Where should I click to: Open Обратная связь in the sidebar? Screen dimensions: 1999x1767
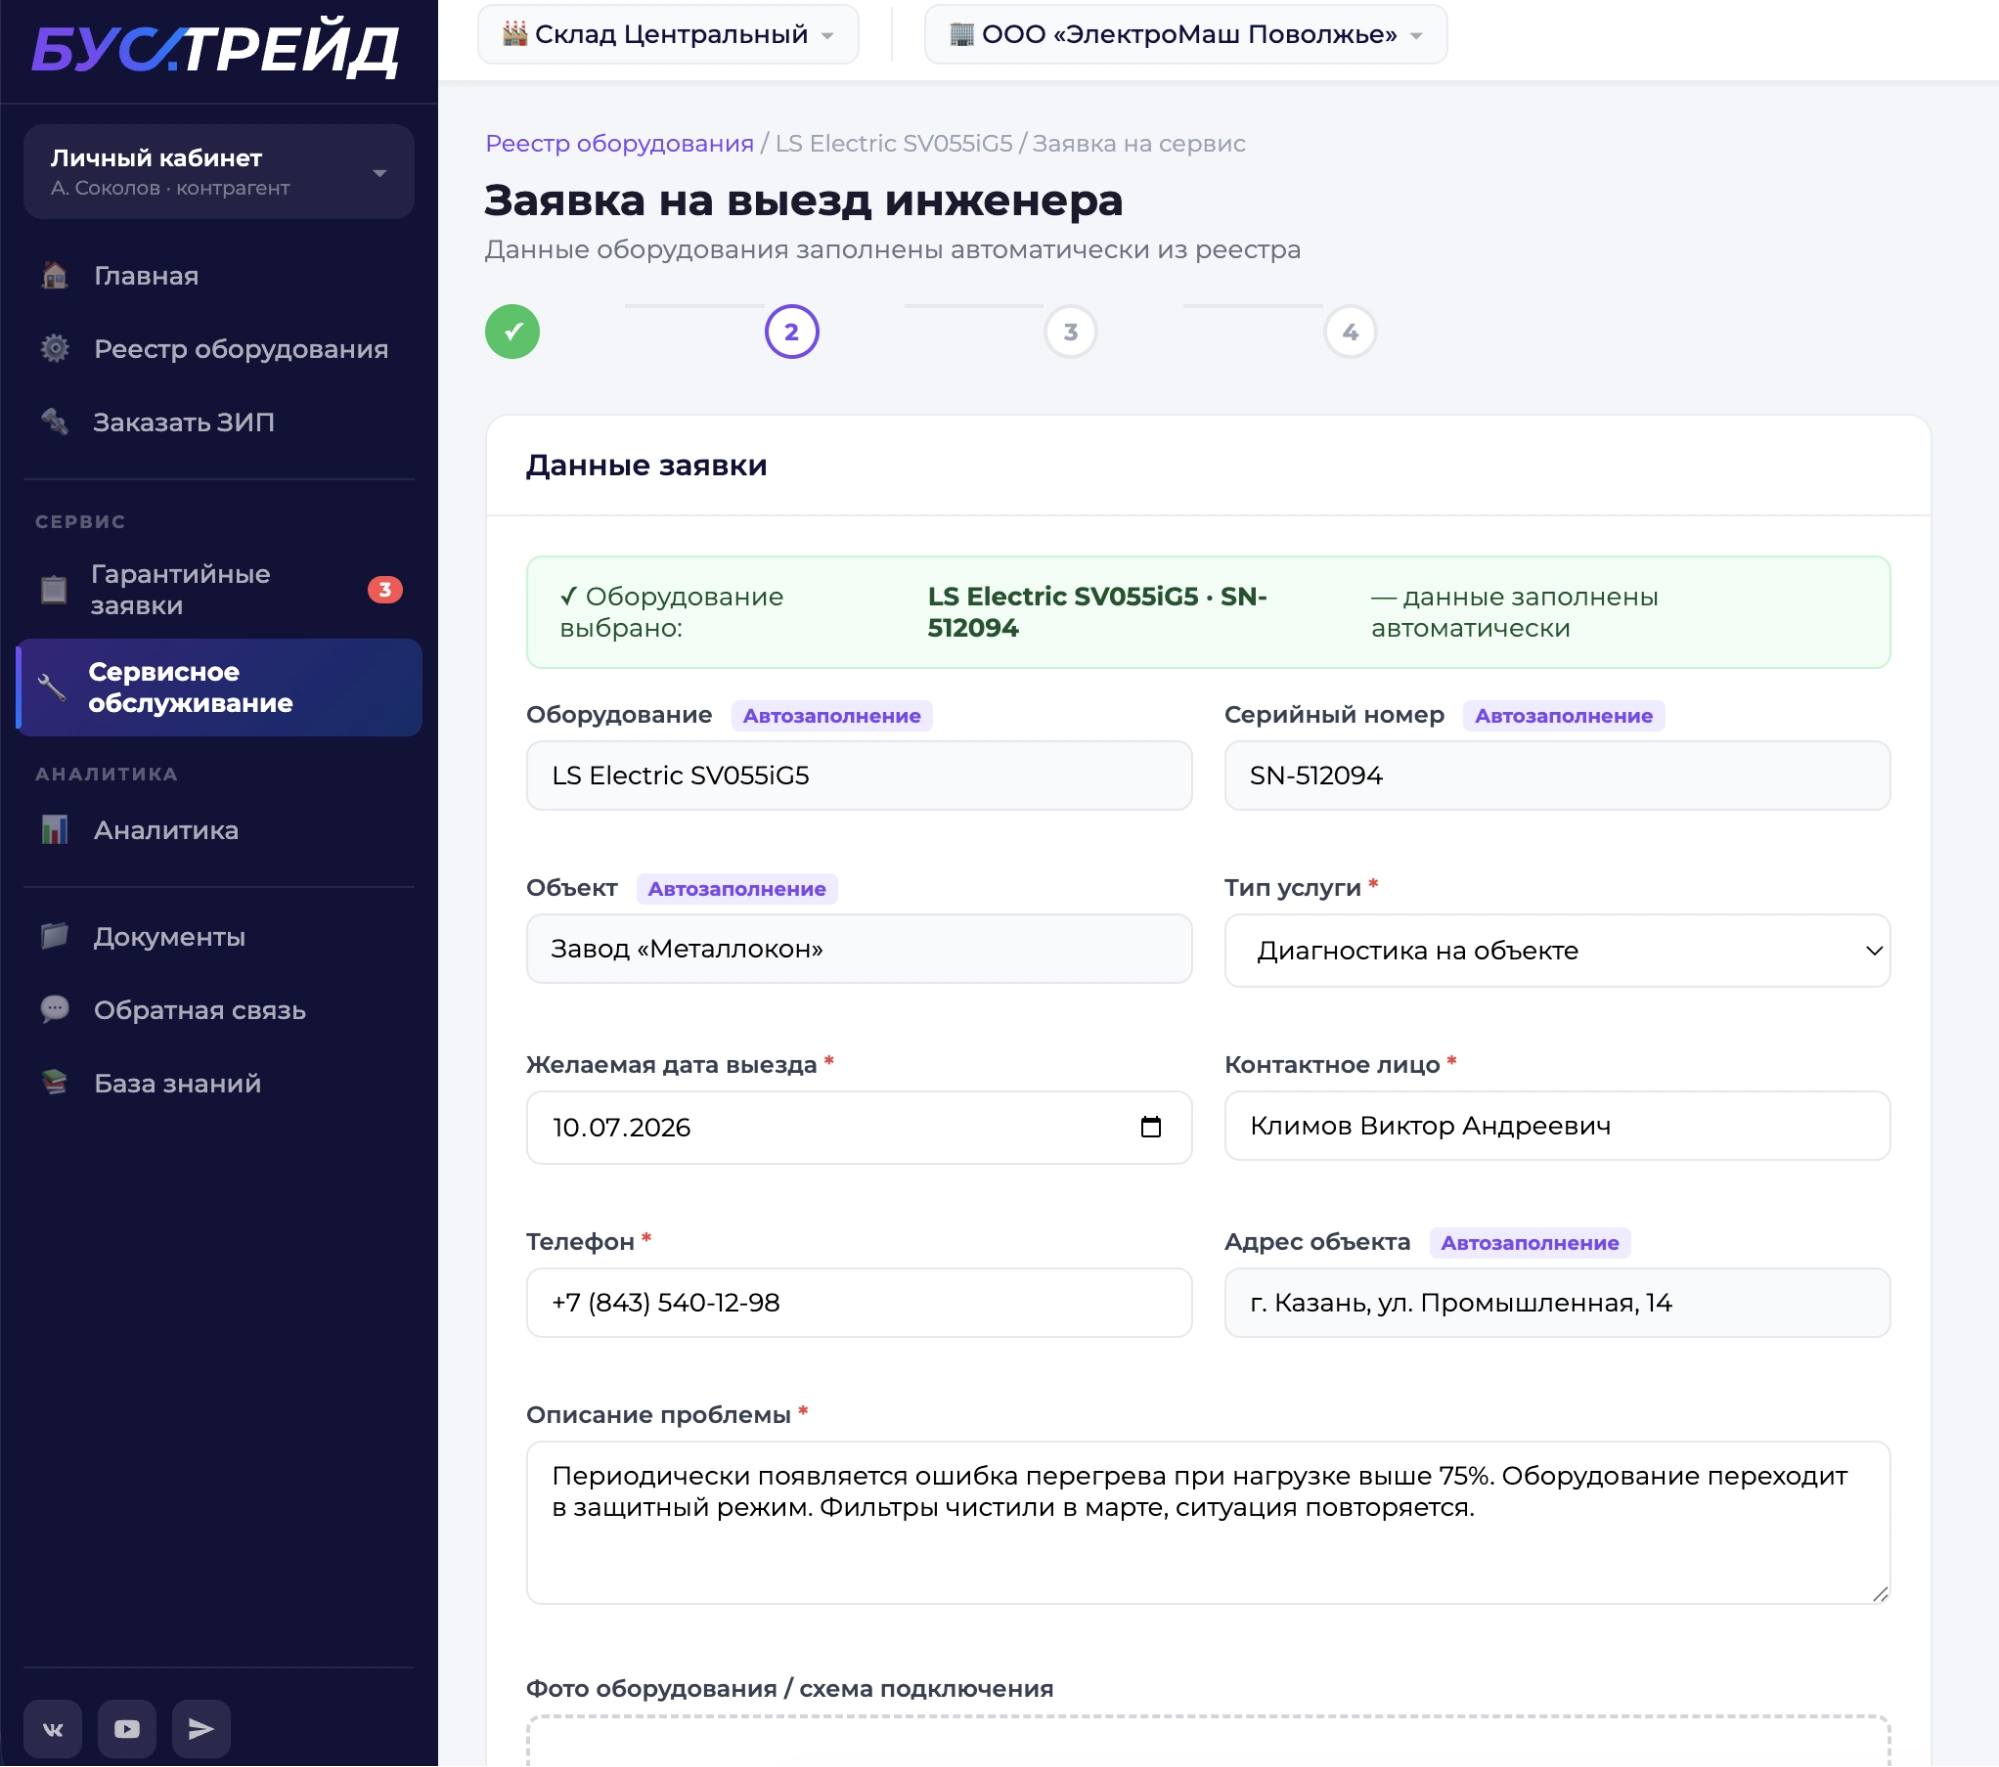[219, 1010]
